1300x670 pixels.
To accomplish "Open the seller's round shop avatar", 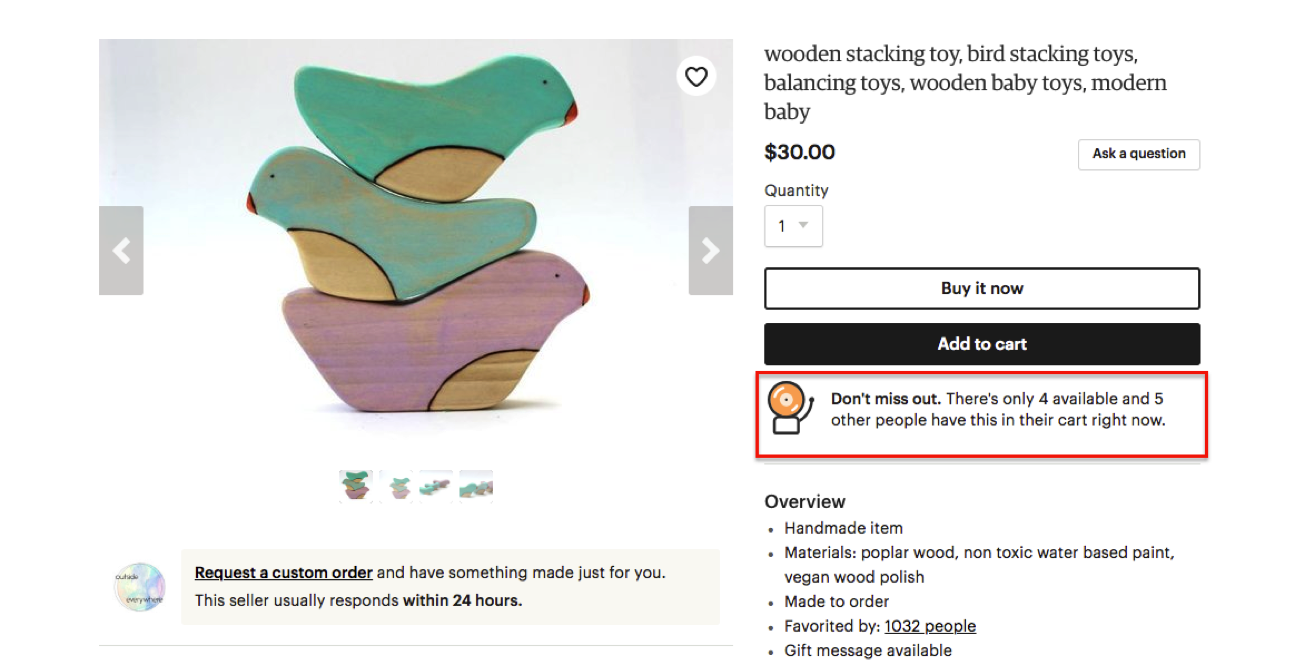I will point(139,587).
